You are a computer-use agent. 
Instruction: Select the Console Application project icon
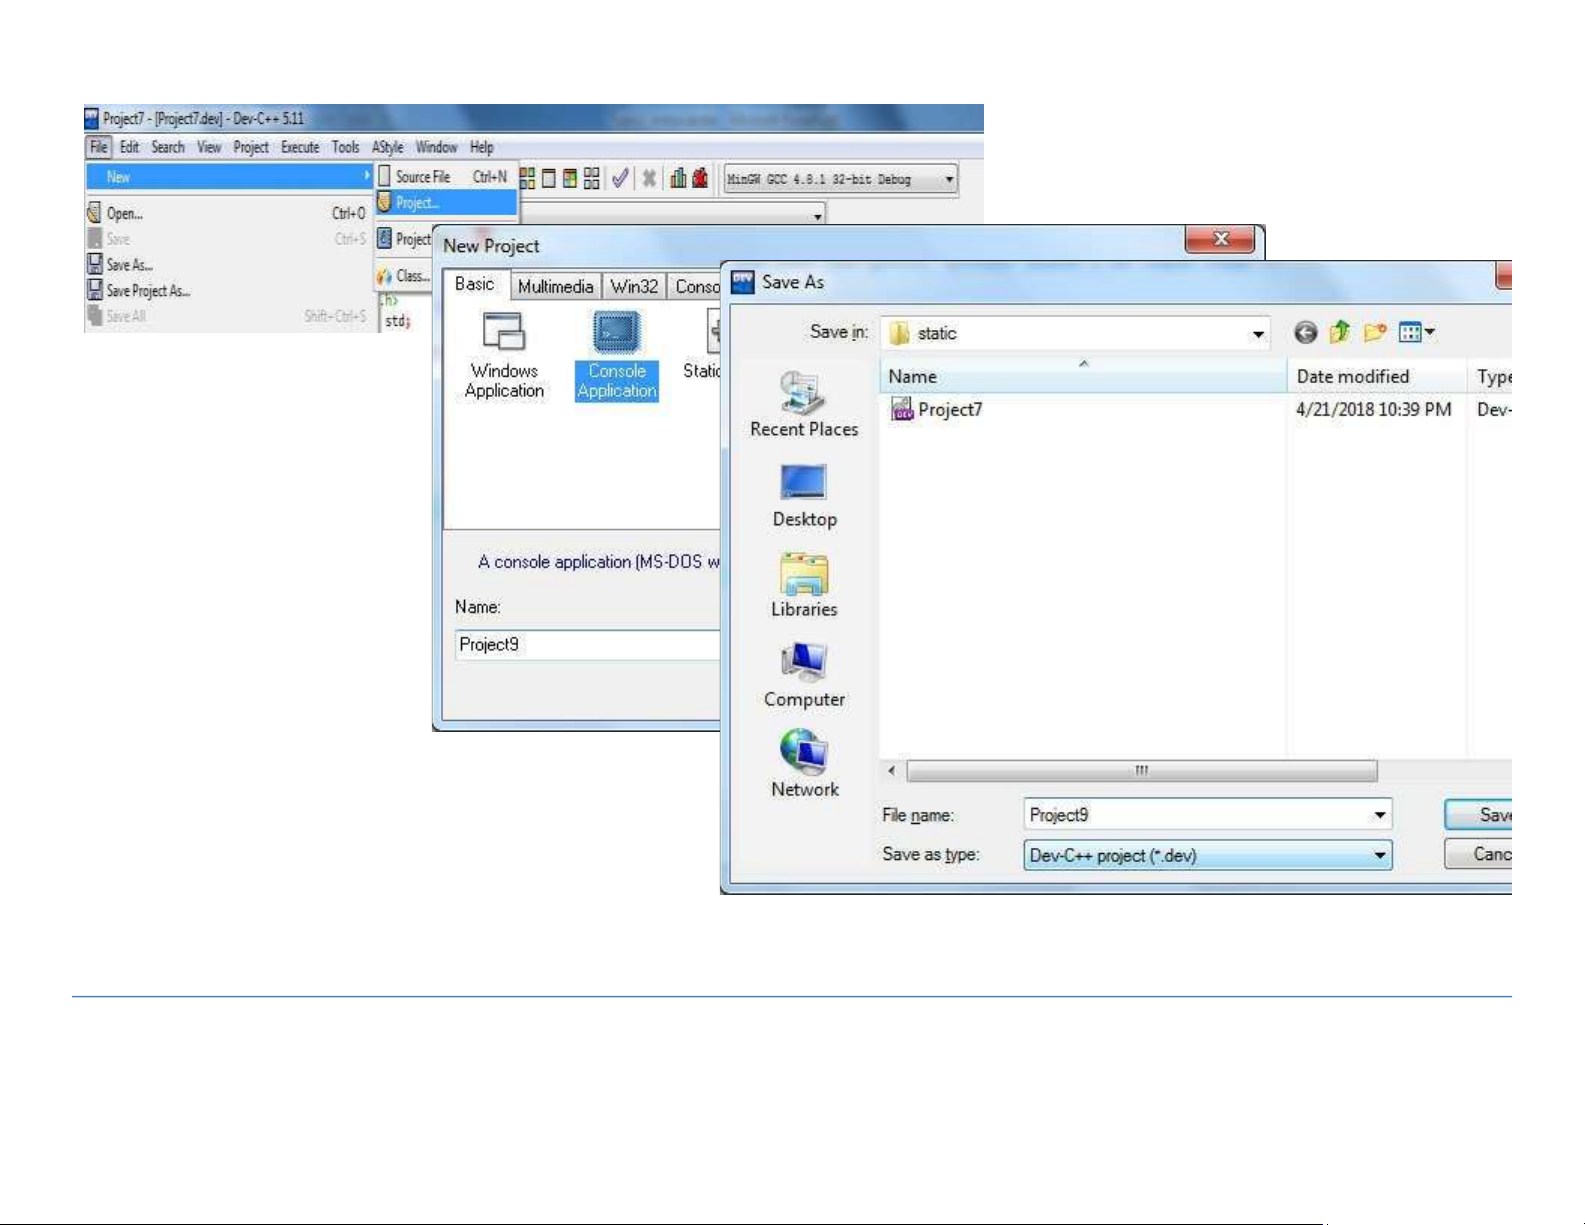click(x=616, y=334)
